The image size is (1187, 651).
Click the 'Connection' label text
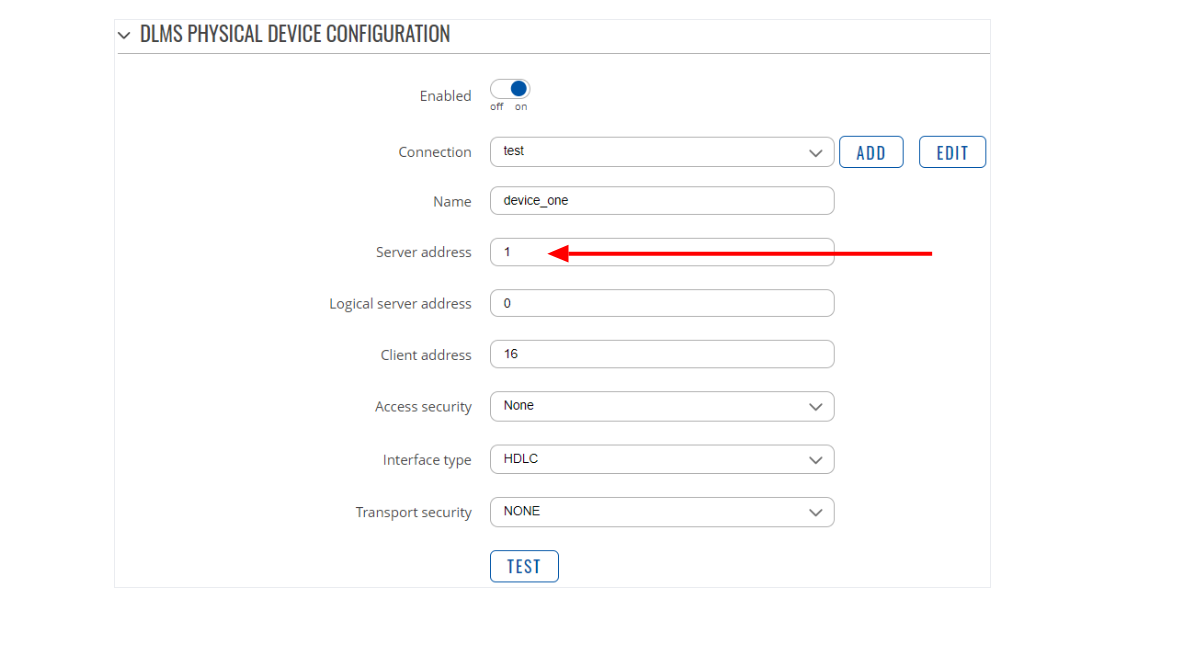(434, 152)
